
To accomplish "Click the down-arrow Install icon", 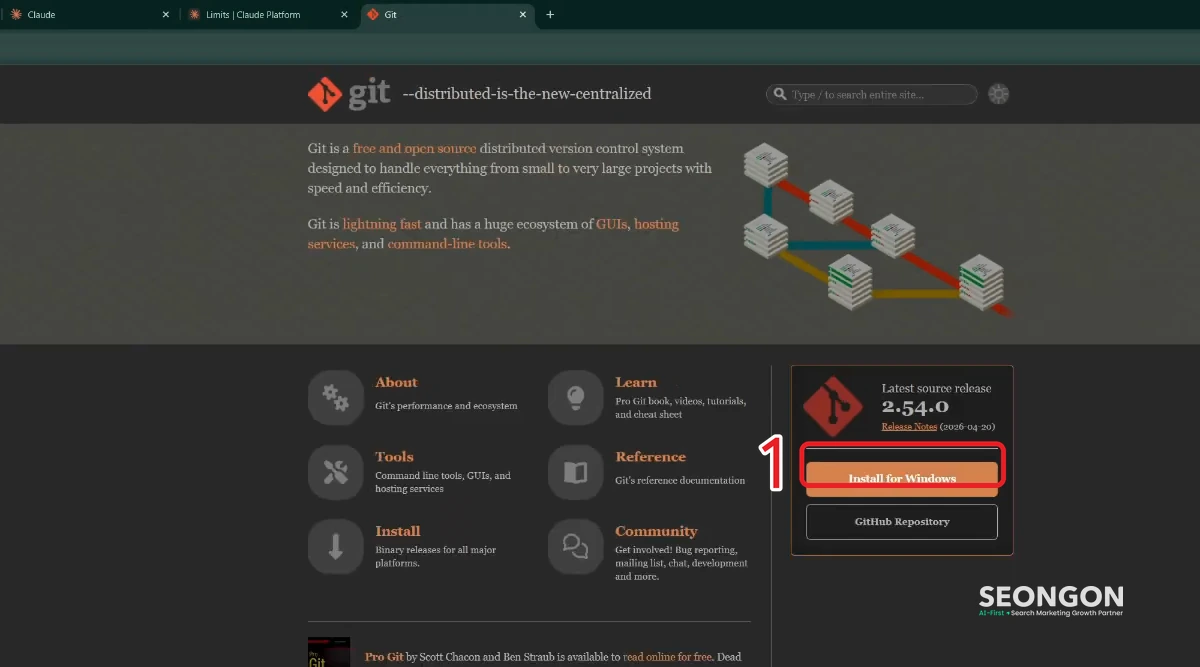I will [x=335, y=546].
